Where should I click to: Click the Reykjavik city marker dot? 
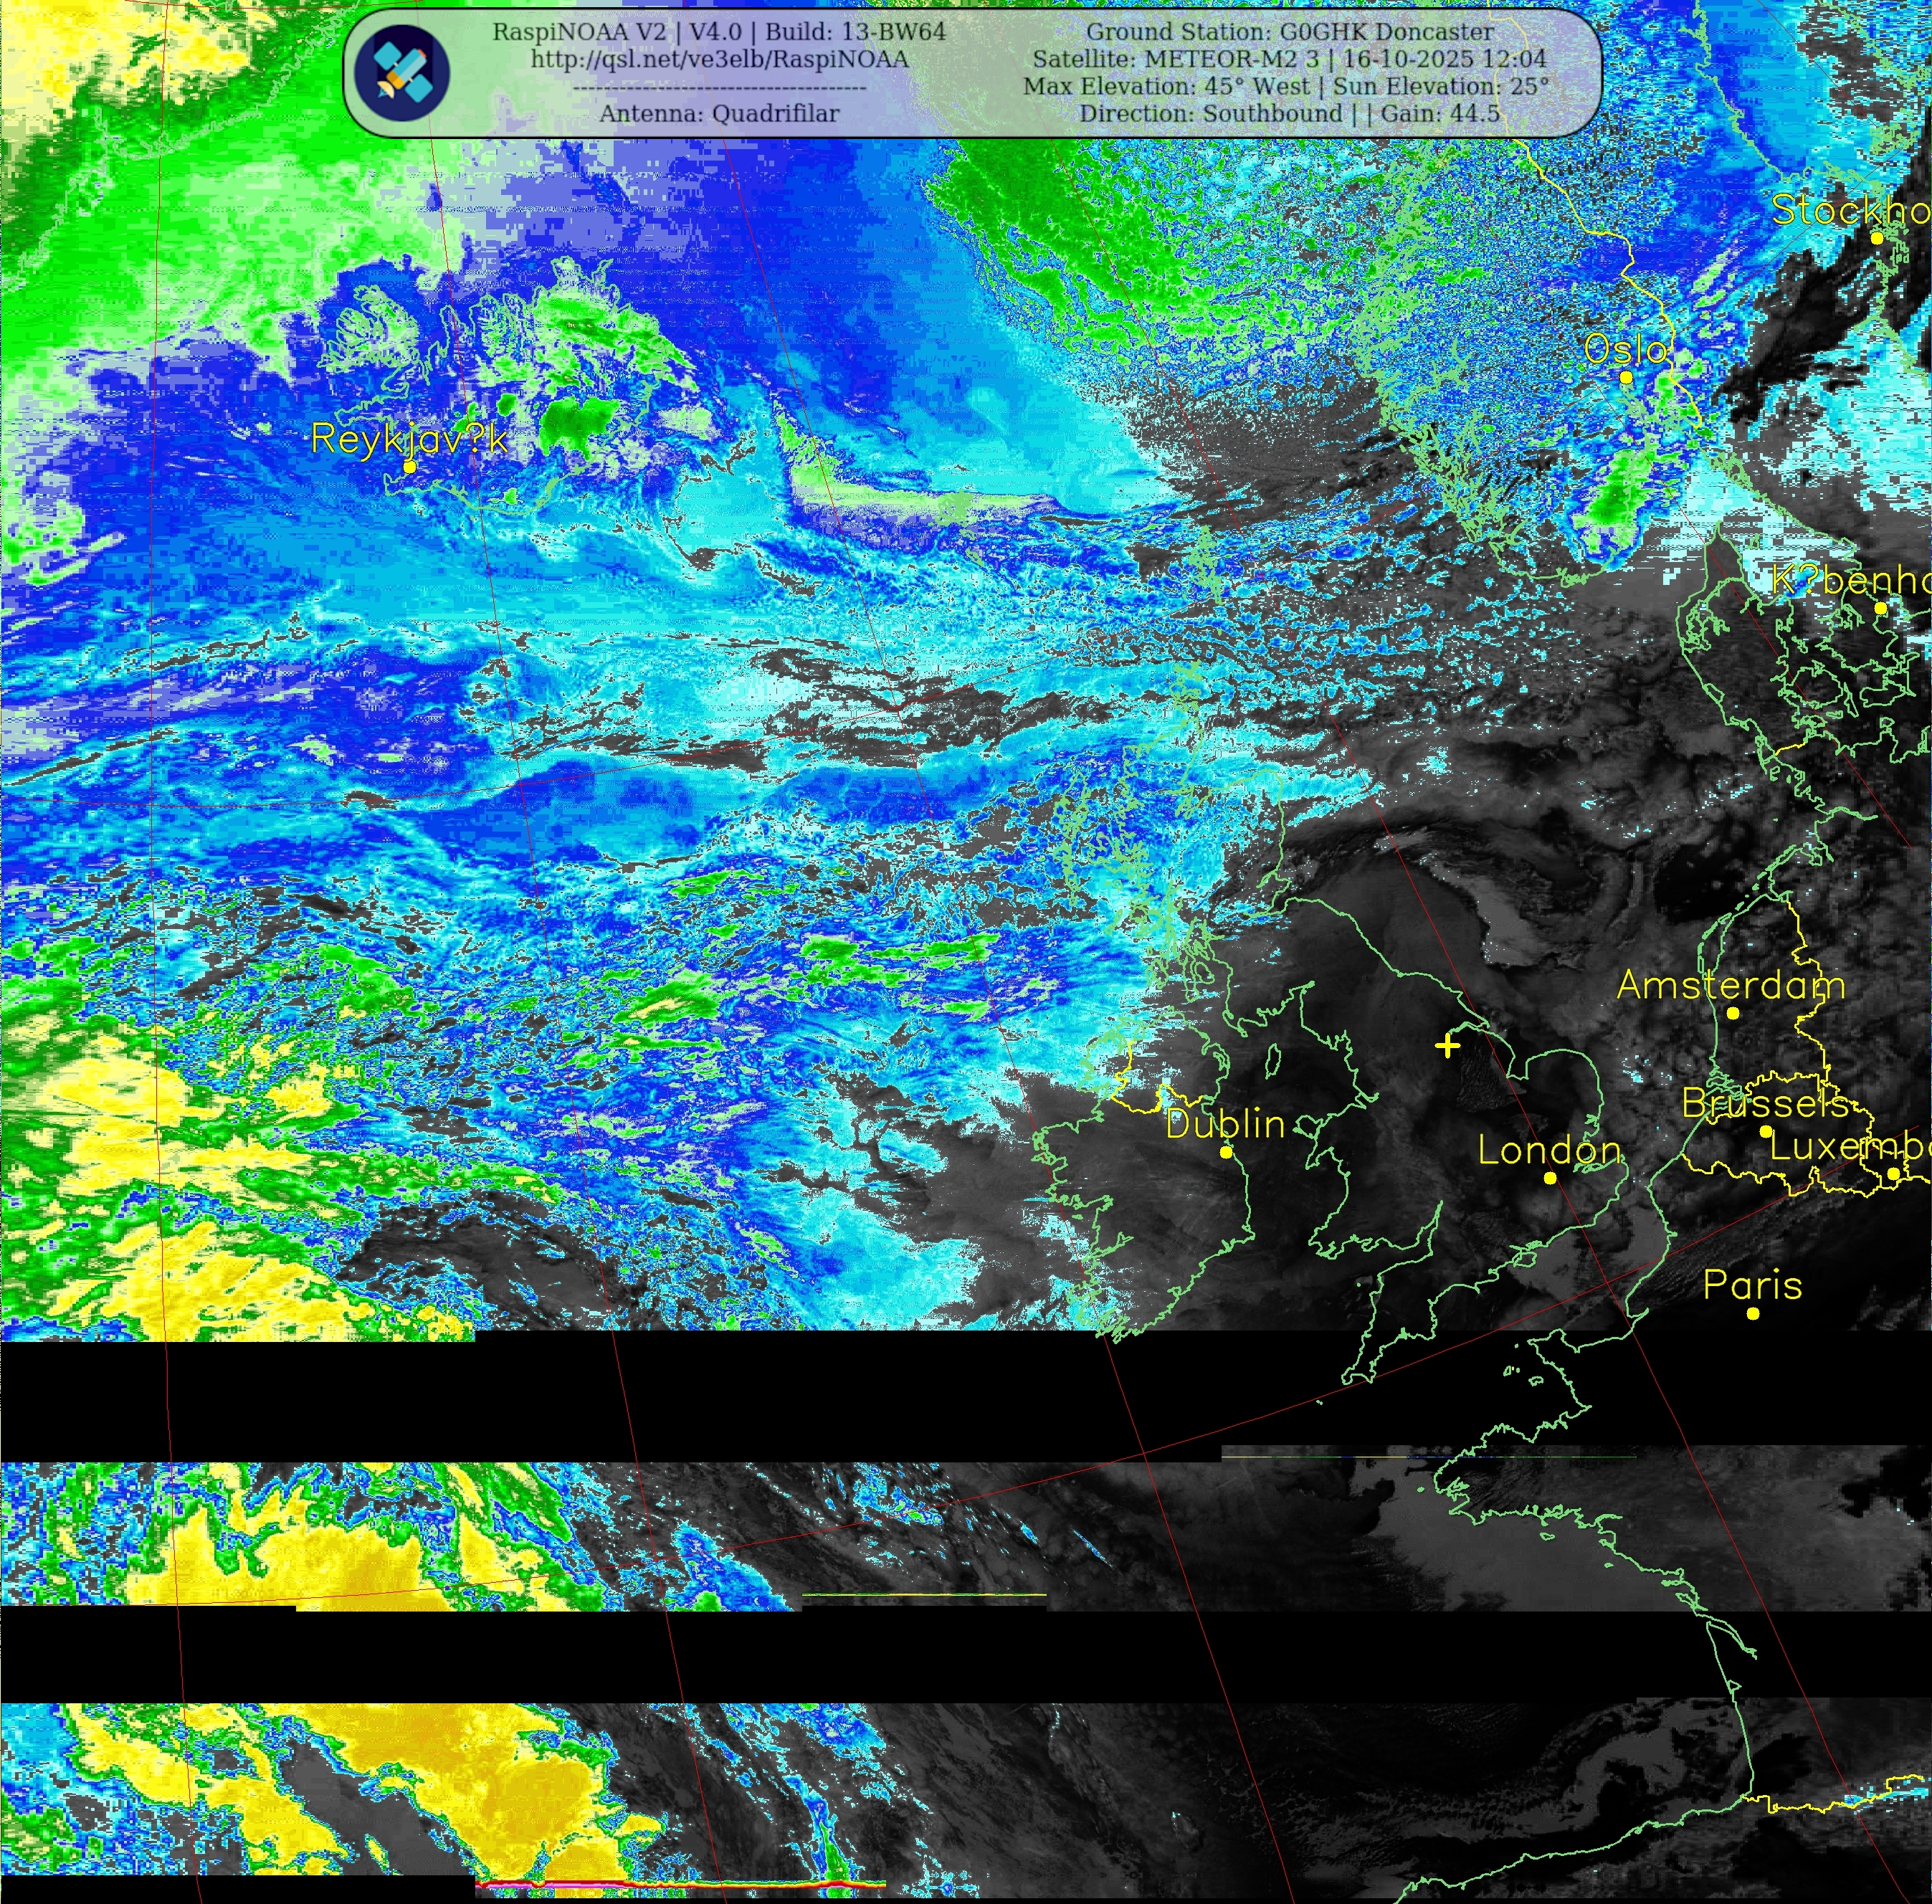[409, 467]
